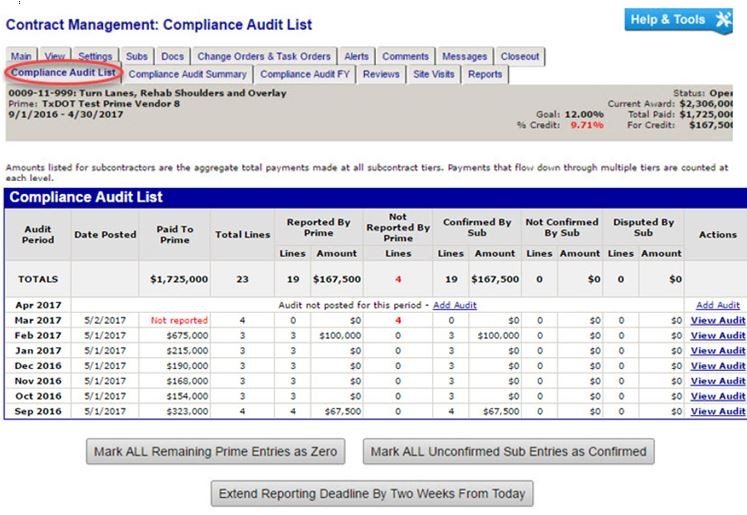Screen dimensions: 747x515
Task: Click Extend Reporting Deadline By Two Weeks button
Action: 371,493
